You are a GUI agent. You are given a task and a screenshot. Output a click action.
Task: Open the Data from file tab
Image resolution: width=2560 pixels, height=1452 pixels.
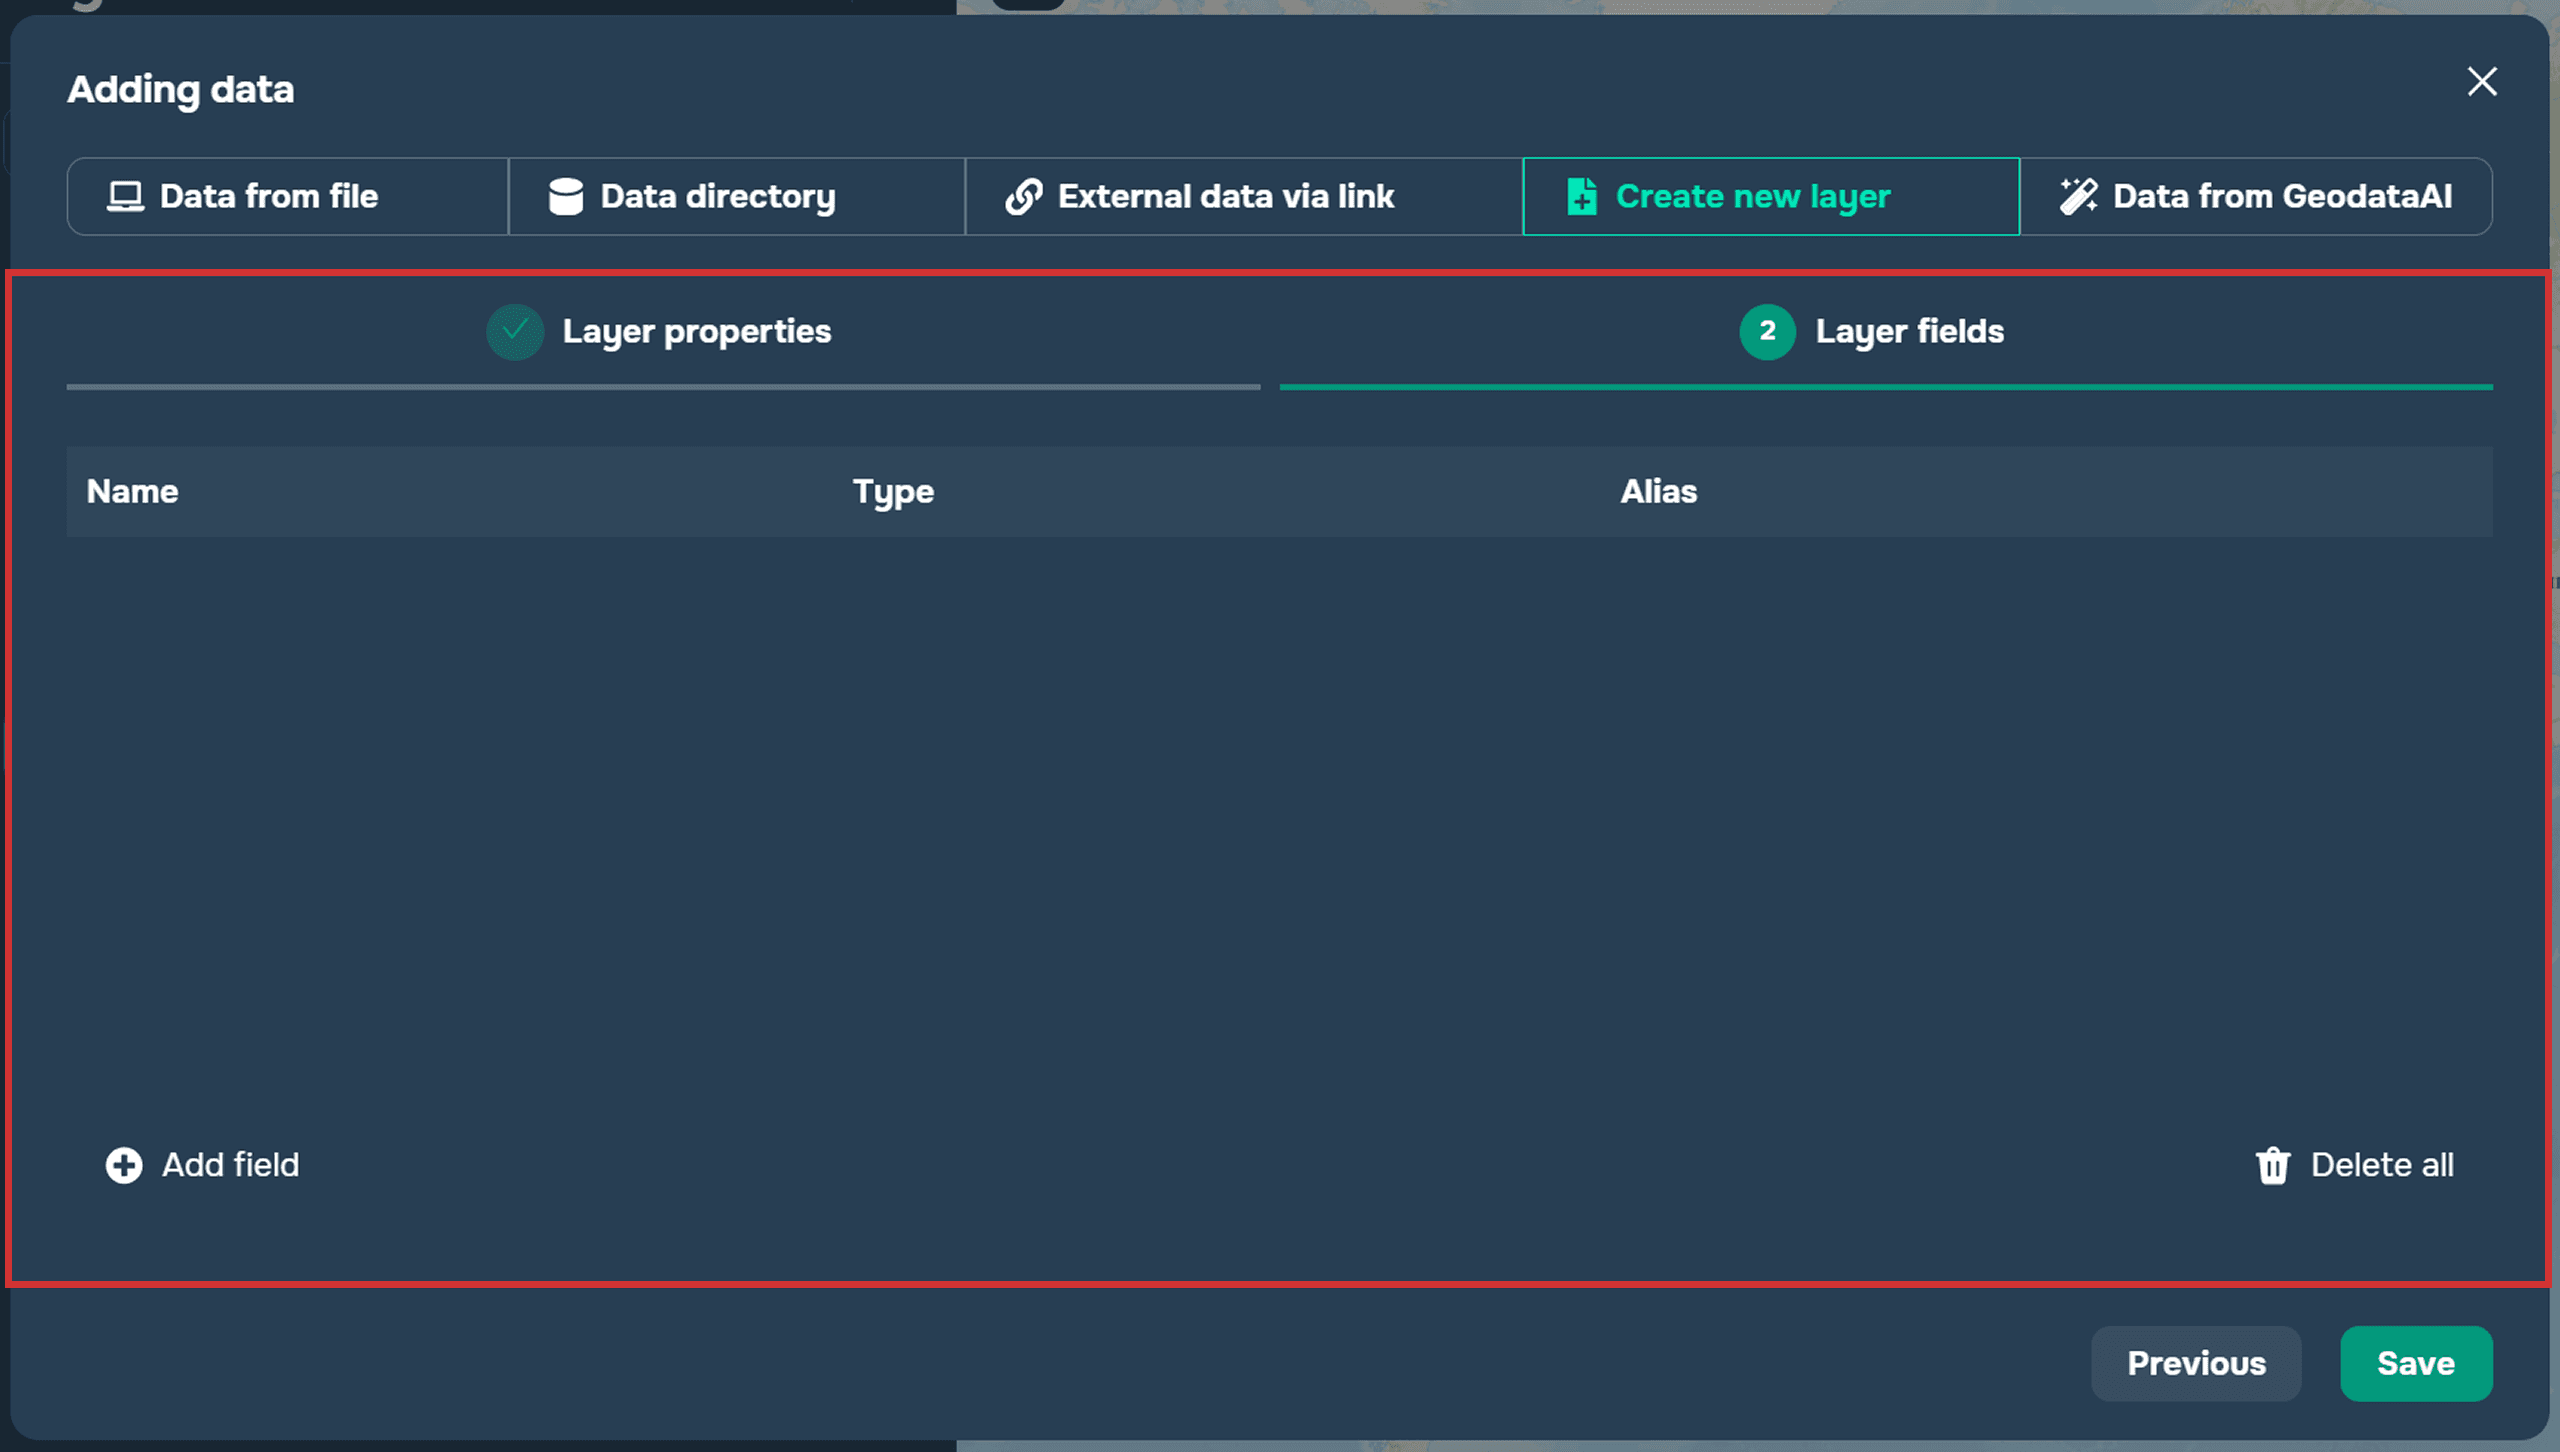288,196
